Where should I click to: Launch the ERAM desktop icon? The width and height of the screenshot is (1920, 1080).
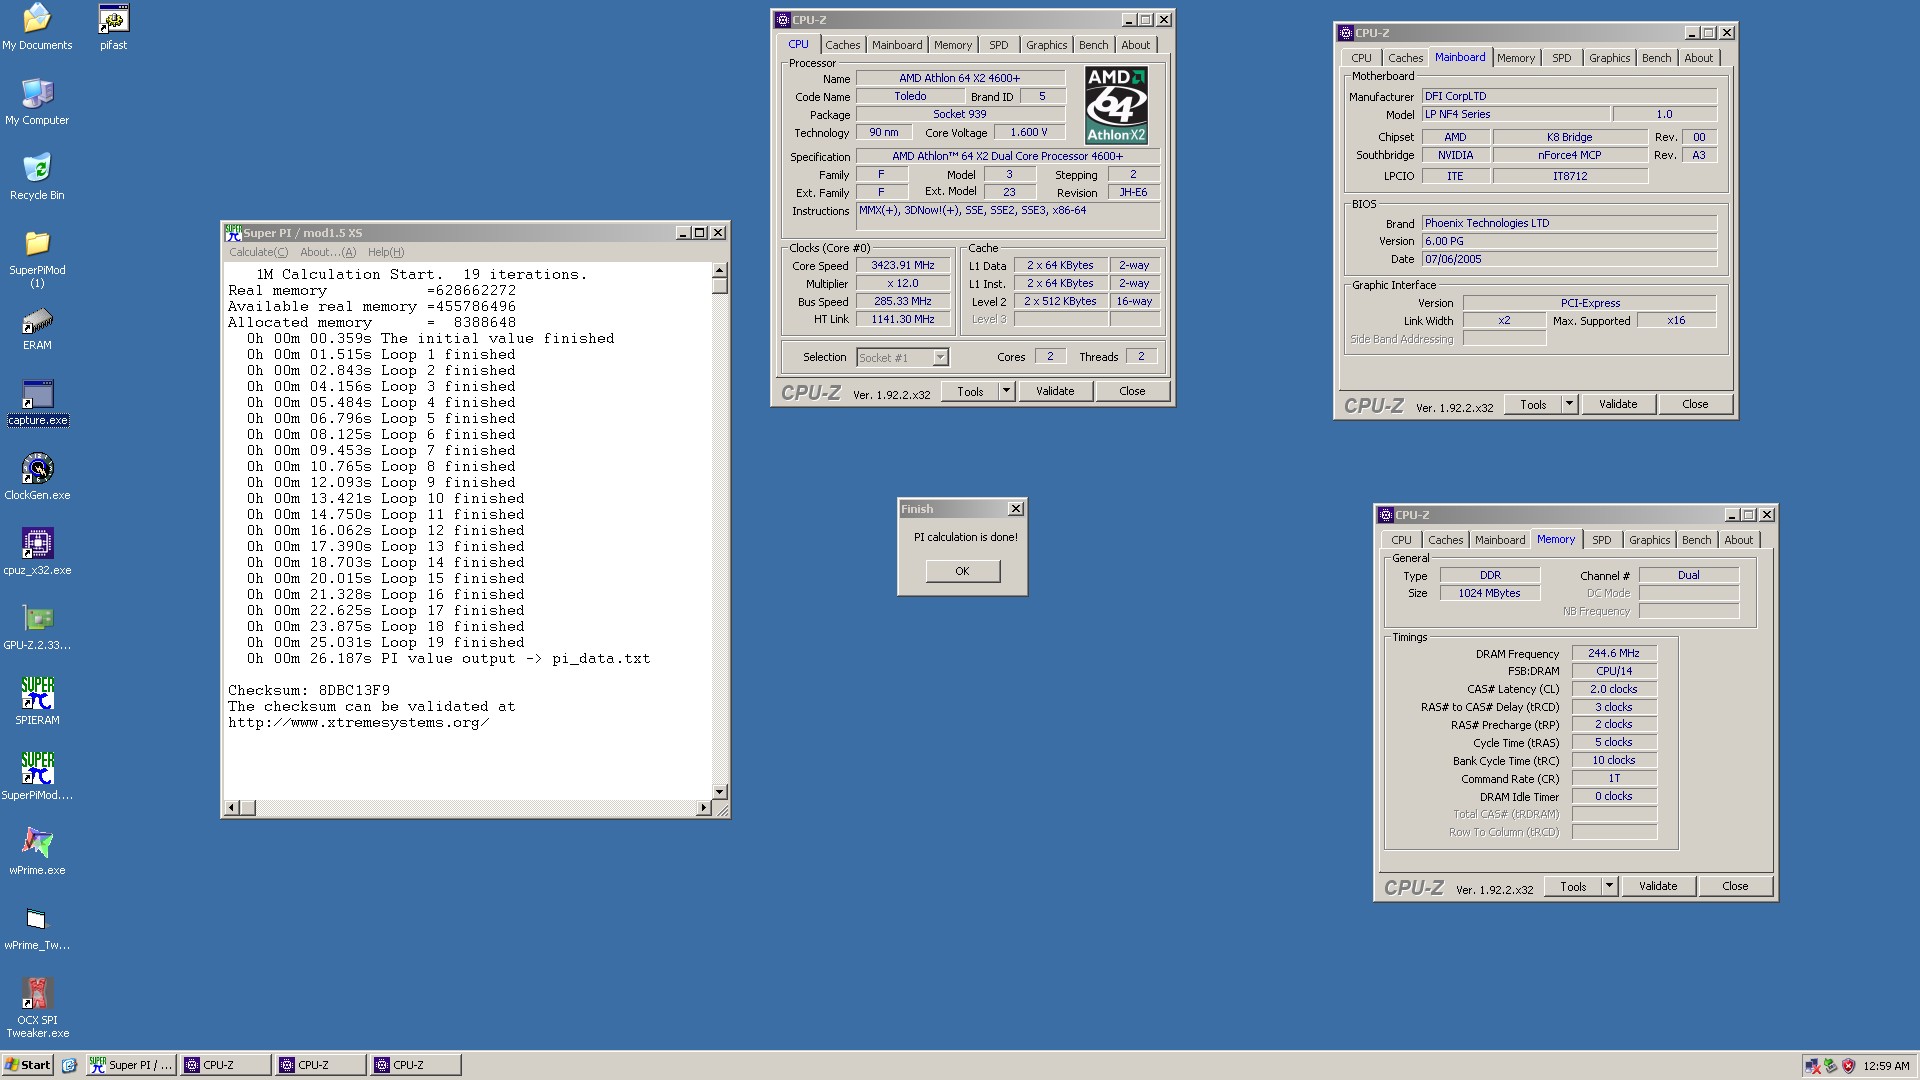click(x=37, y=328)
